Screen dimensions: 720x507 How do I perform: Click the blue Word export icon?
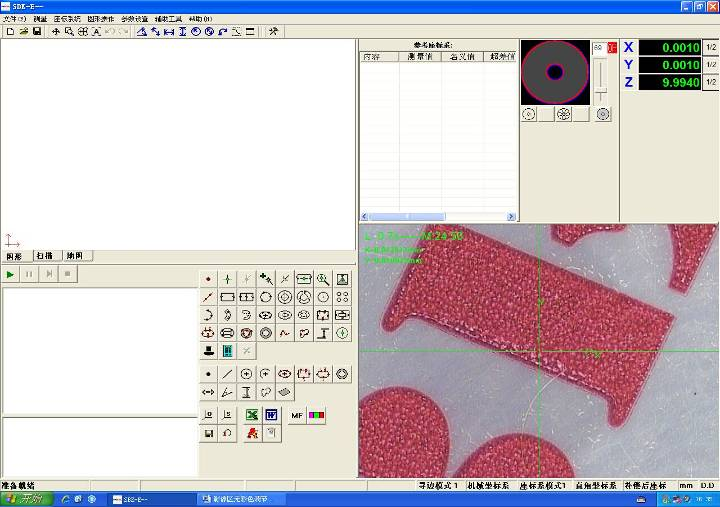tap(271, 415)
